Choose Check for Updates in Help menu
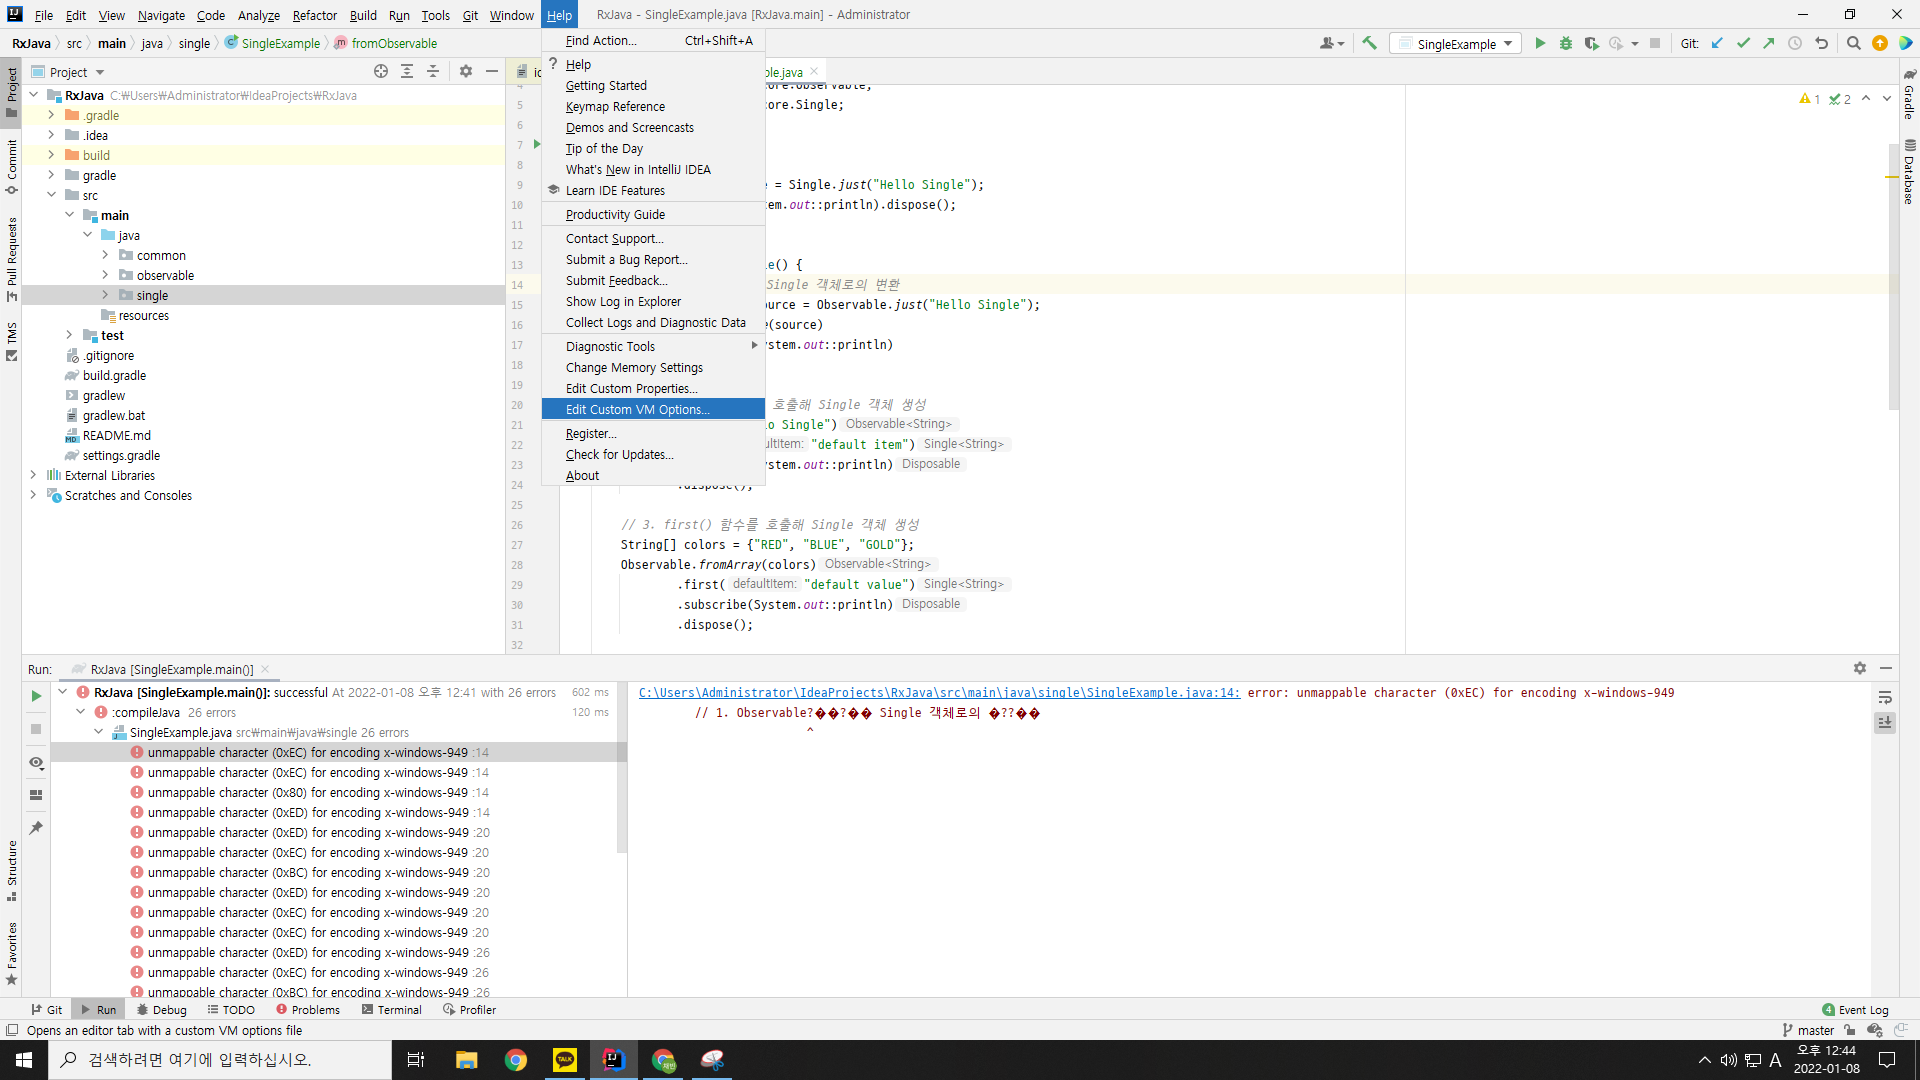The height and width of the screenshot is (1080, 1920). (x=619, y=454)
